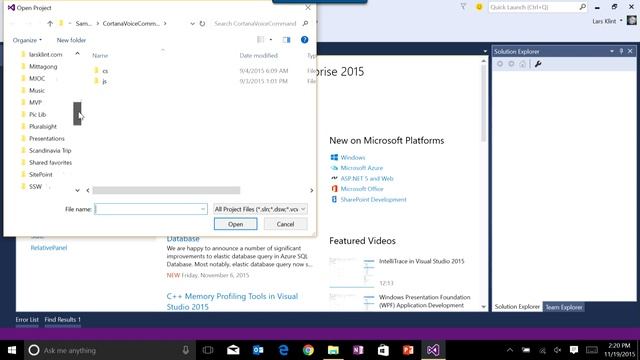Click the feedback smiley icon in title bar

pyautogui.click(x=479, y=7)
